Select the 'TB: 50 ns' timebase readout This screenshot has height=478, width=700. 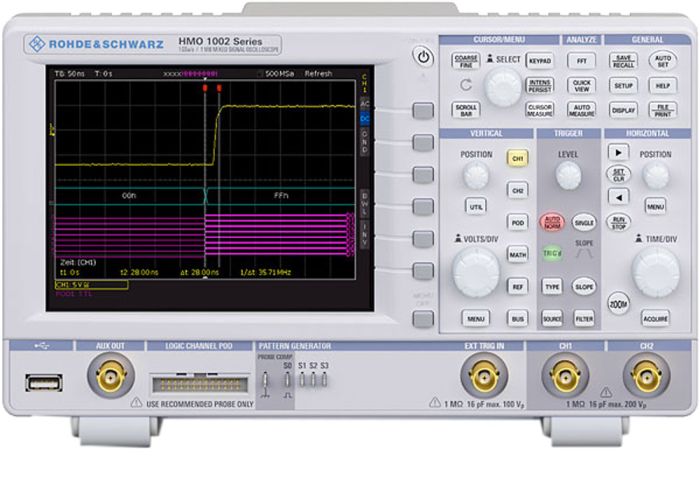click(69, 74)
